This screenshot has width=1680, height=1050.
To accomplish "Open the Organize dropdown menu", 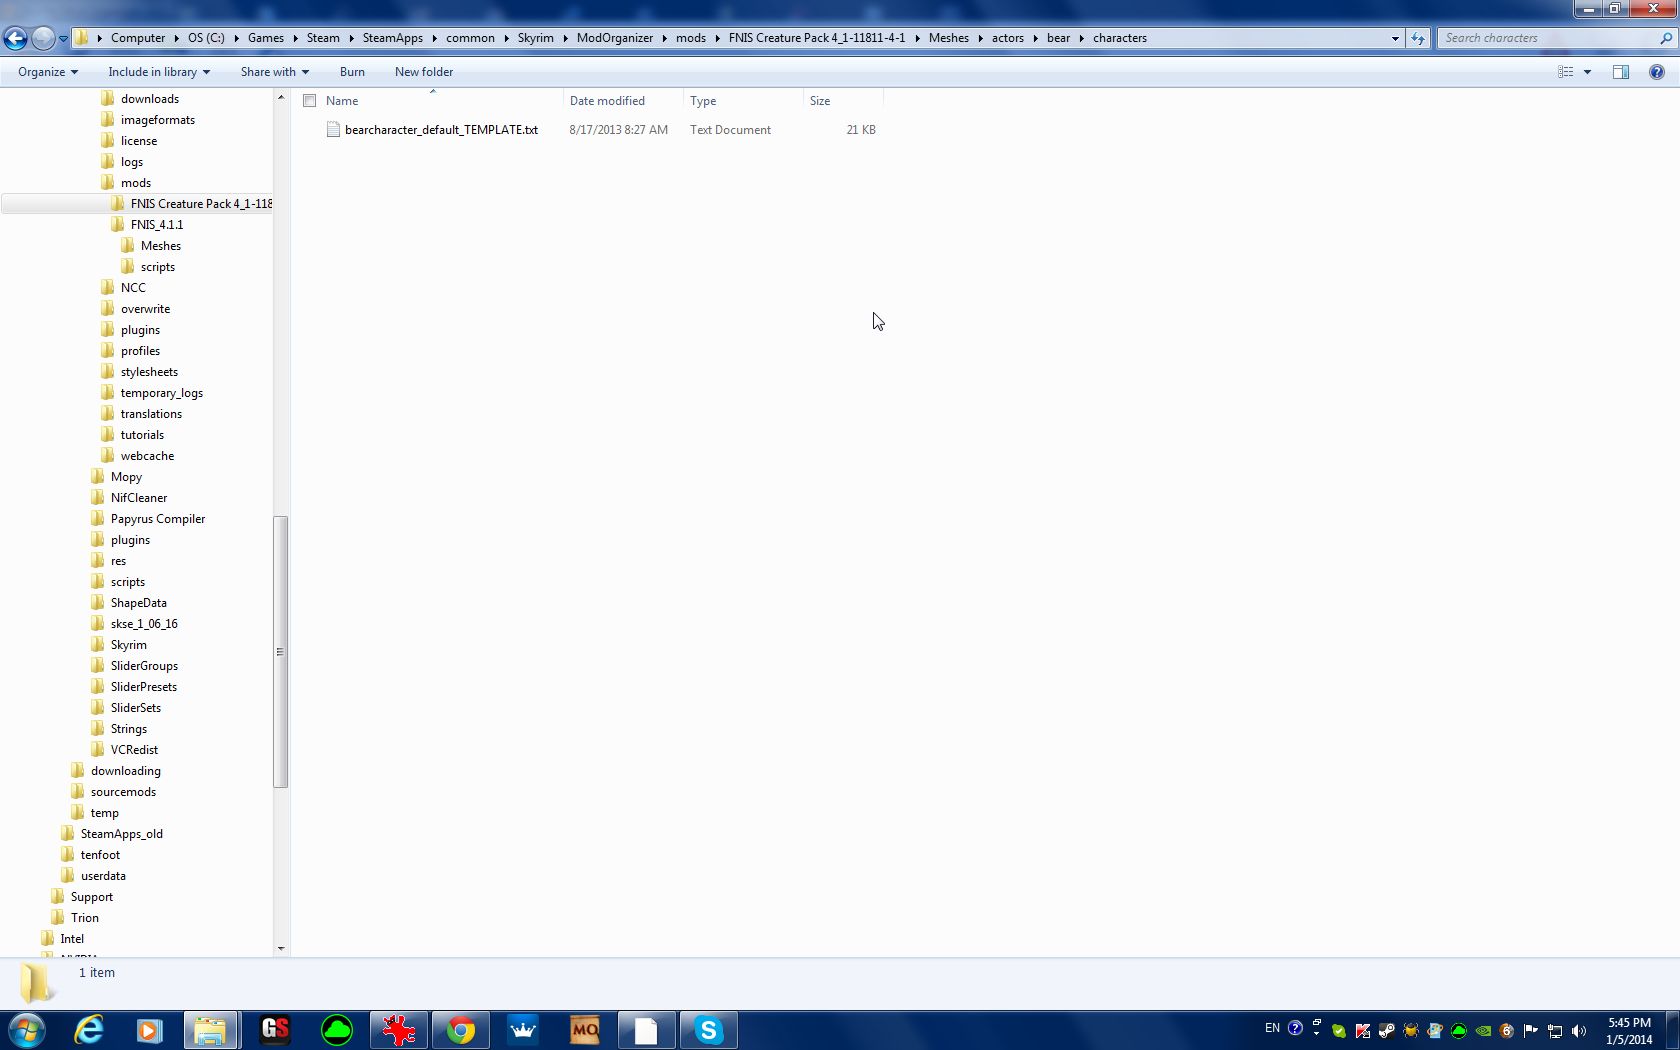I will 47,72.
